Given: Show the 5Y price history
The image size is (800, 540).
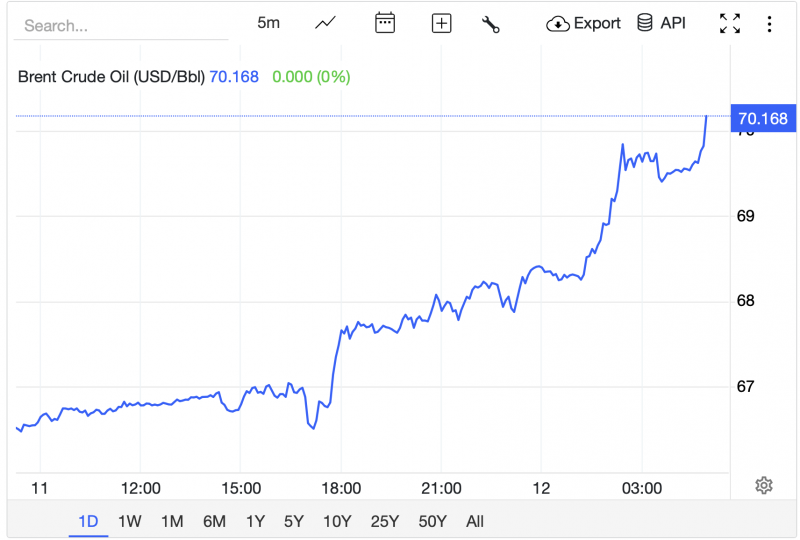Looking at the screenshot, I should [293, 521].
